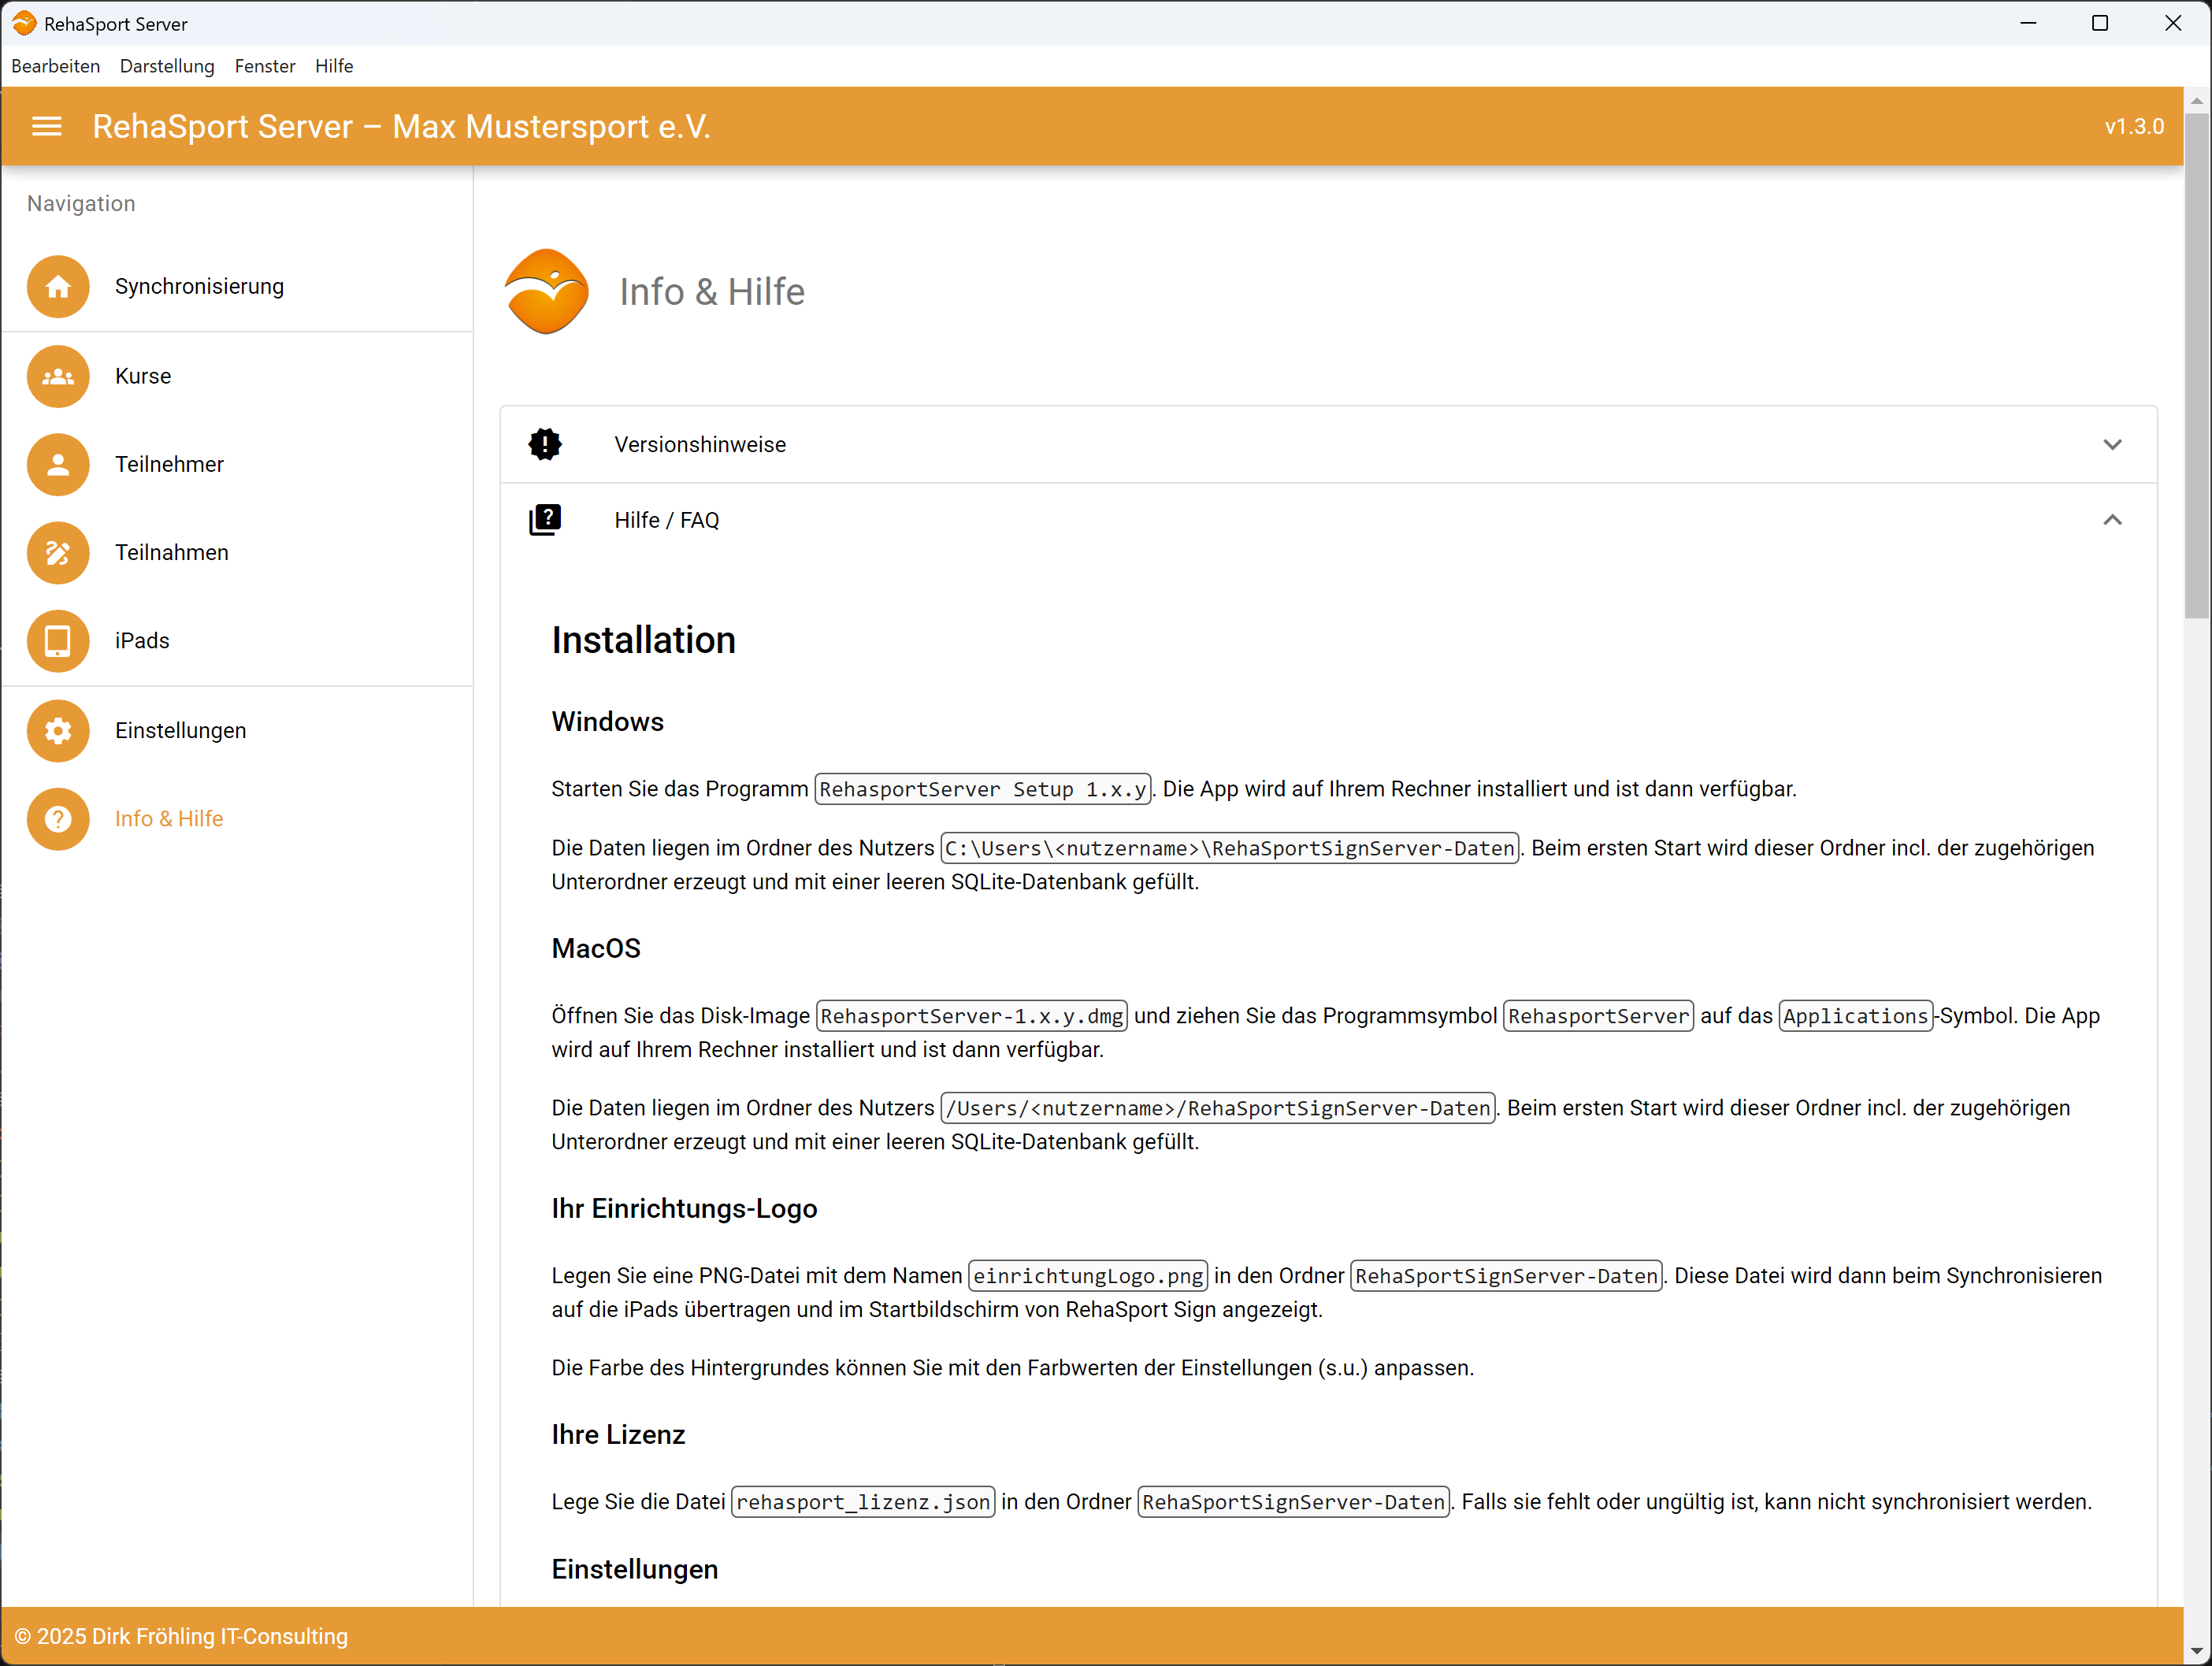Click the hamburger menu icon in header
2212x1666 pixels.
pyautogui.click(x=47, y=127)
